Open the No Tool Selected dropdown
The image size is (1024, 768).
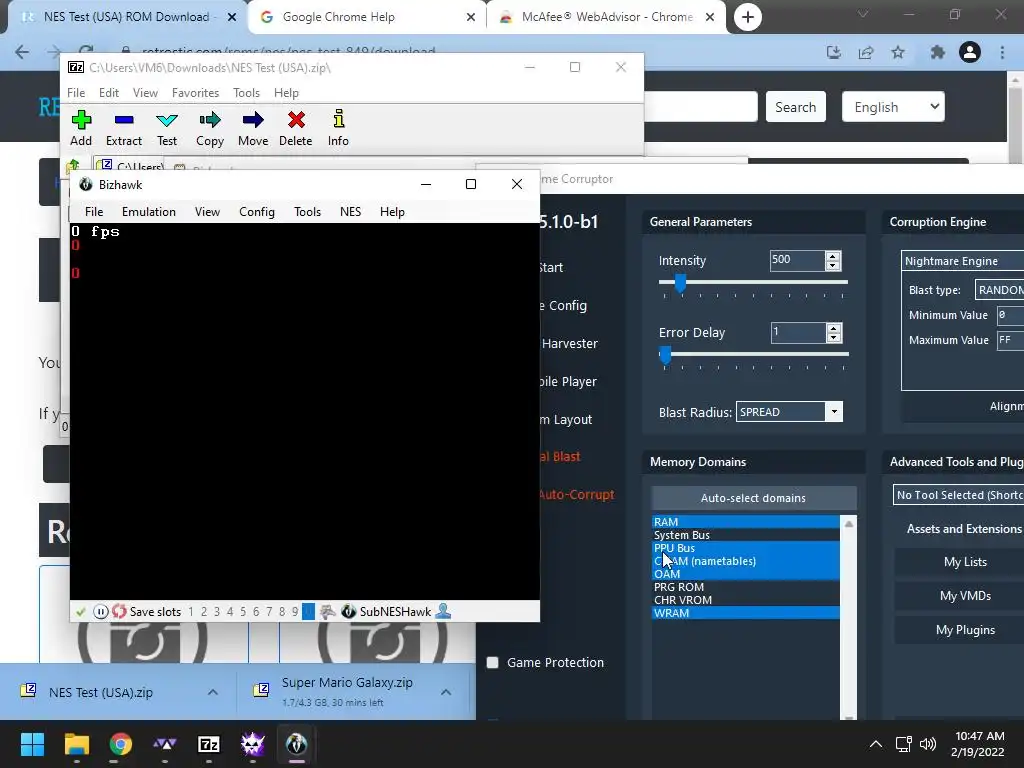point(958,495)
